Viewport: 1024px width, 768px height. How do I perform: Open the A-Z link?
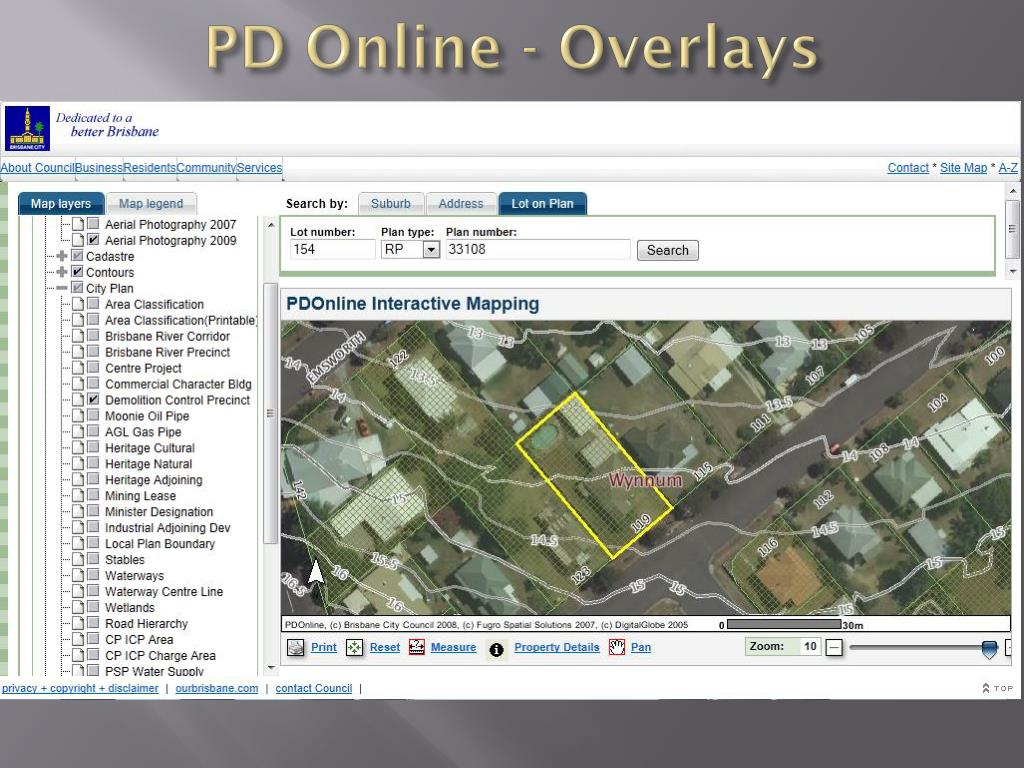pos(1008,168)
